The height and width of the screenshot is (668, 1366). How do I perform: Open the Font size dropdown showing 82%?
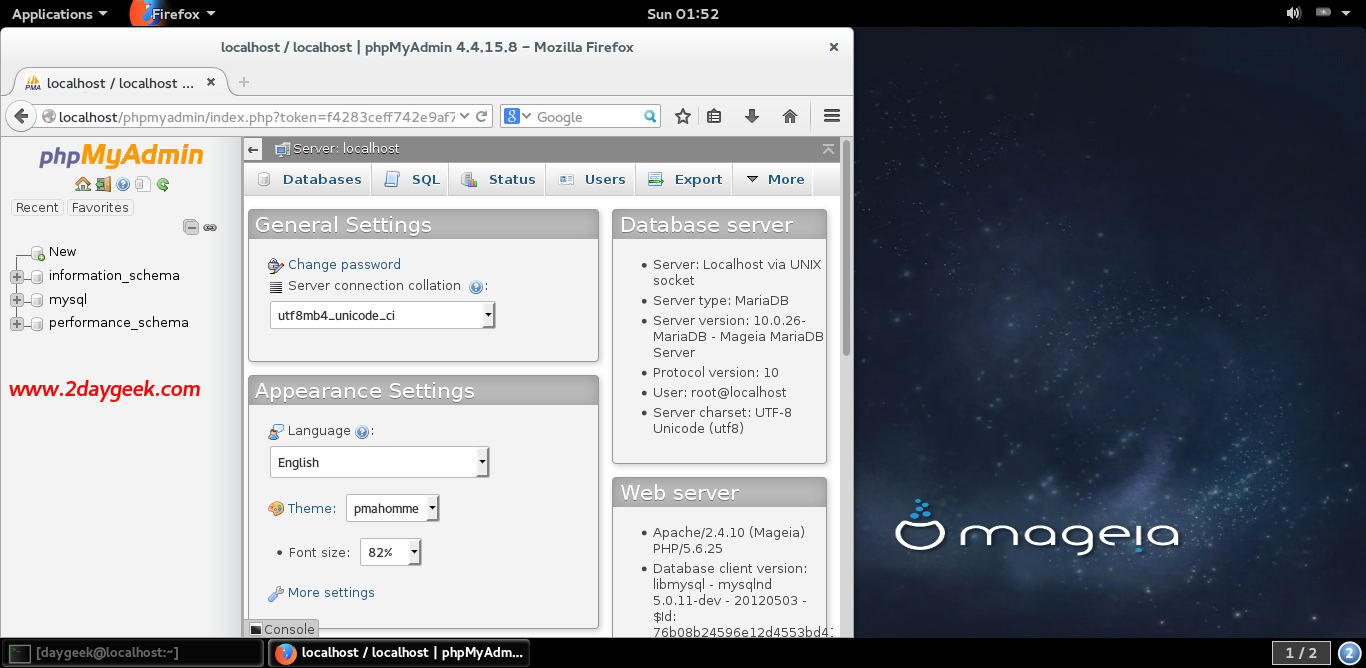point(391,552)
